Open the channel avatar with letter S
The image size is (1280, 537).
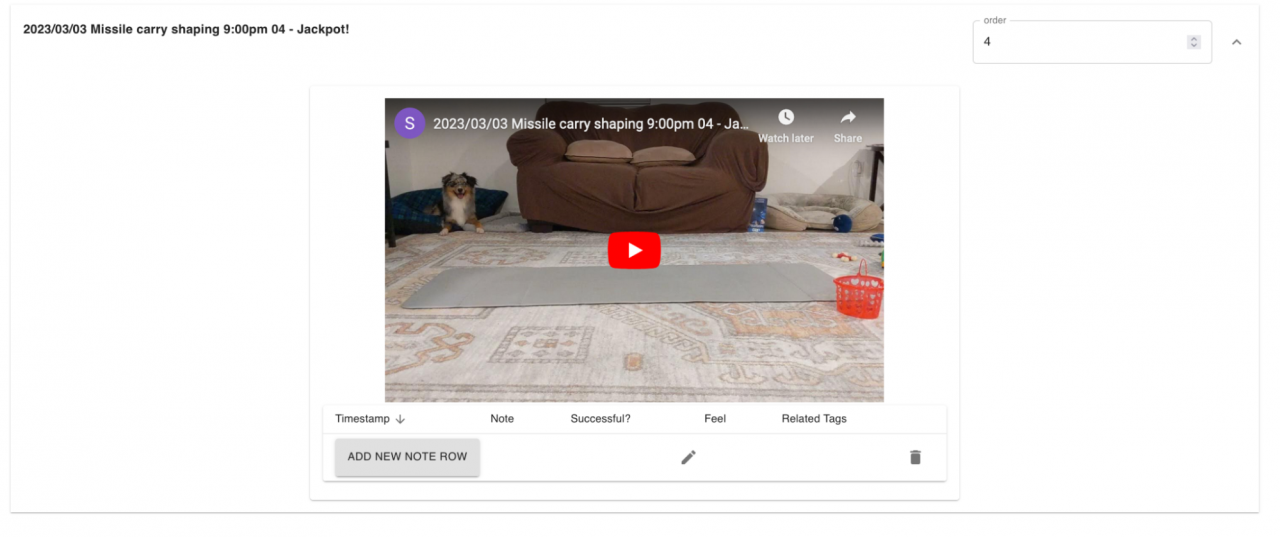point(410,123)
